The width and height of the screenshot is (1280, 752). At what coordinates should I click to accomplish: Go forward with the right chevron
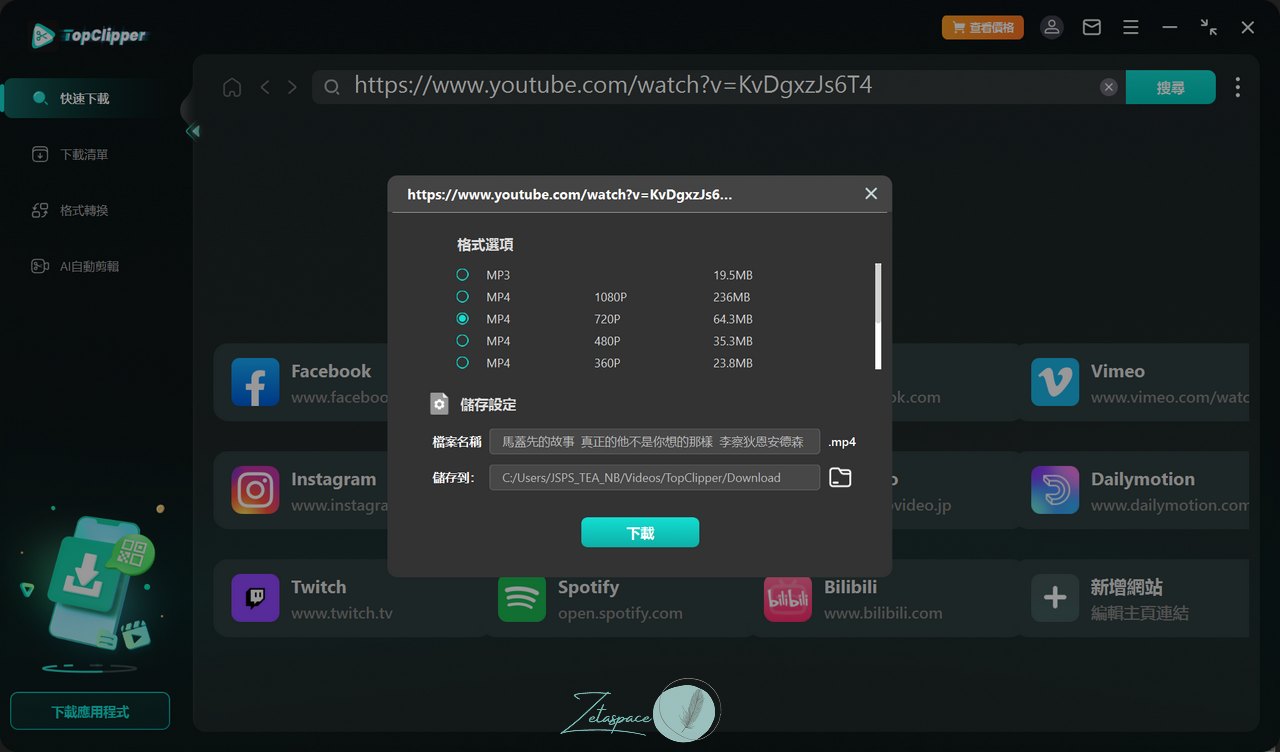coord(292,87)
